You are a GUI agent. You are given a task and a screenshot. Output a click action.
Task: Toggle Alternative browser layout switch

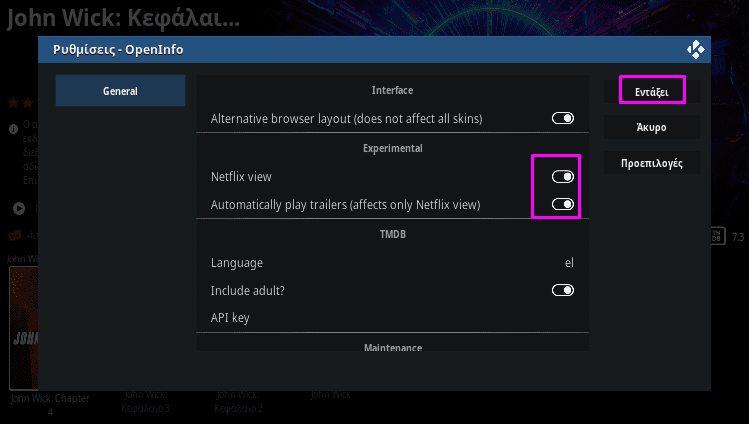point(563,118)
